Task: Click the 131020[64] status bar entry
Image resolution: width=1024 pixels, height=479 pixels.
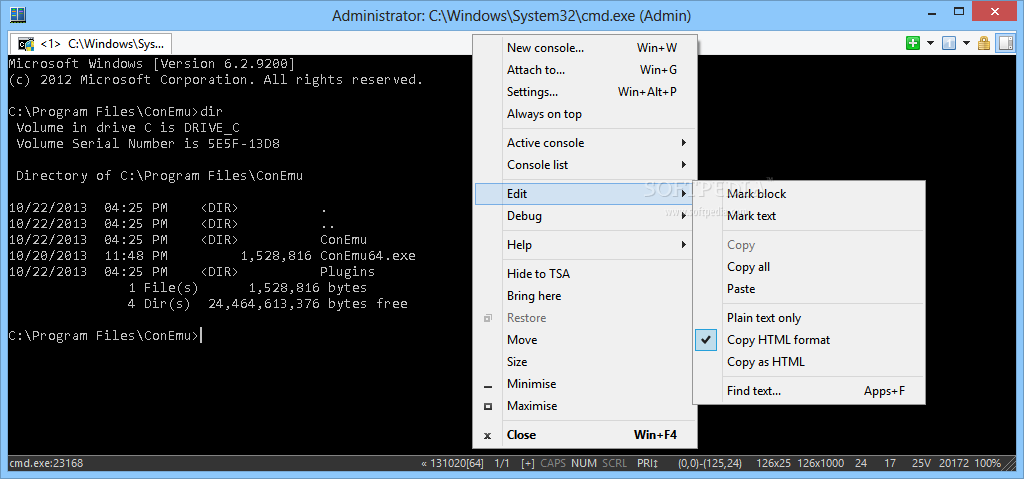Action: (x=453, y=463)
